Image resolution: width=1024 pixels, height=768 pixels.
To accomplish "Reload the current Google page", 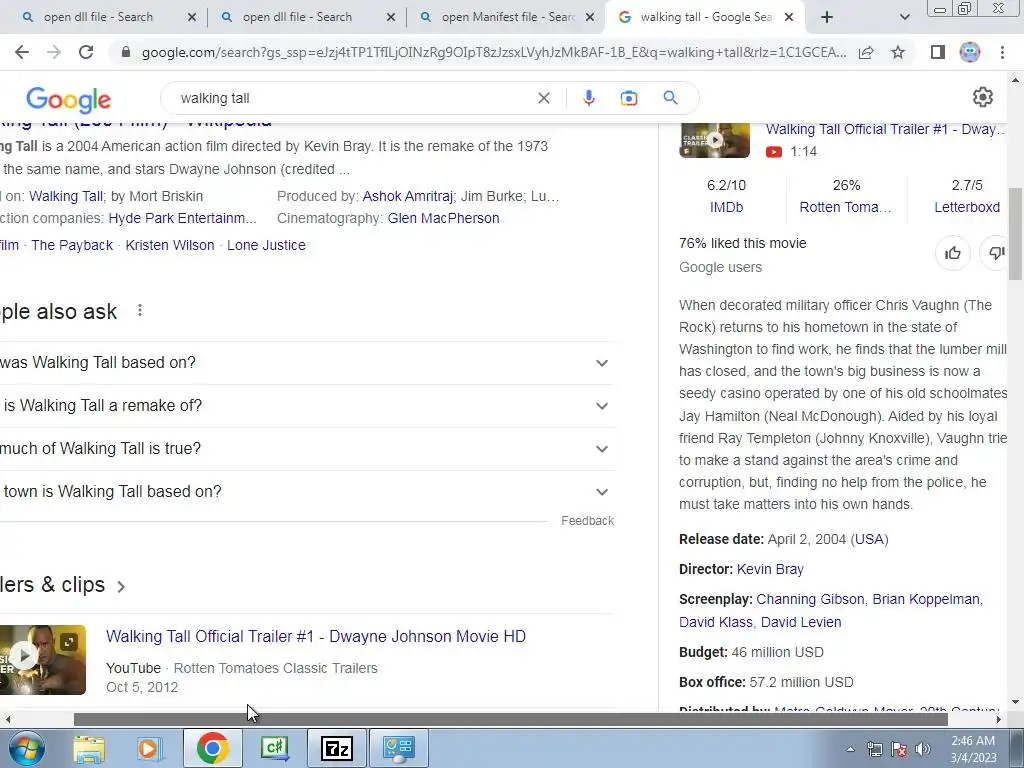I will [86, 52].
